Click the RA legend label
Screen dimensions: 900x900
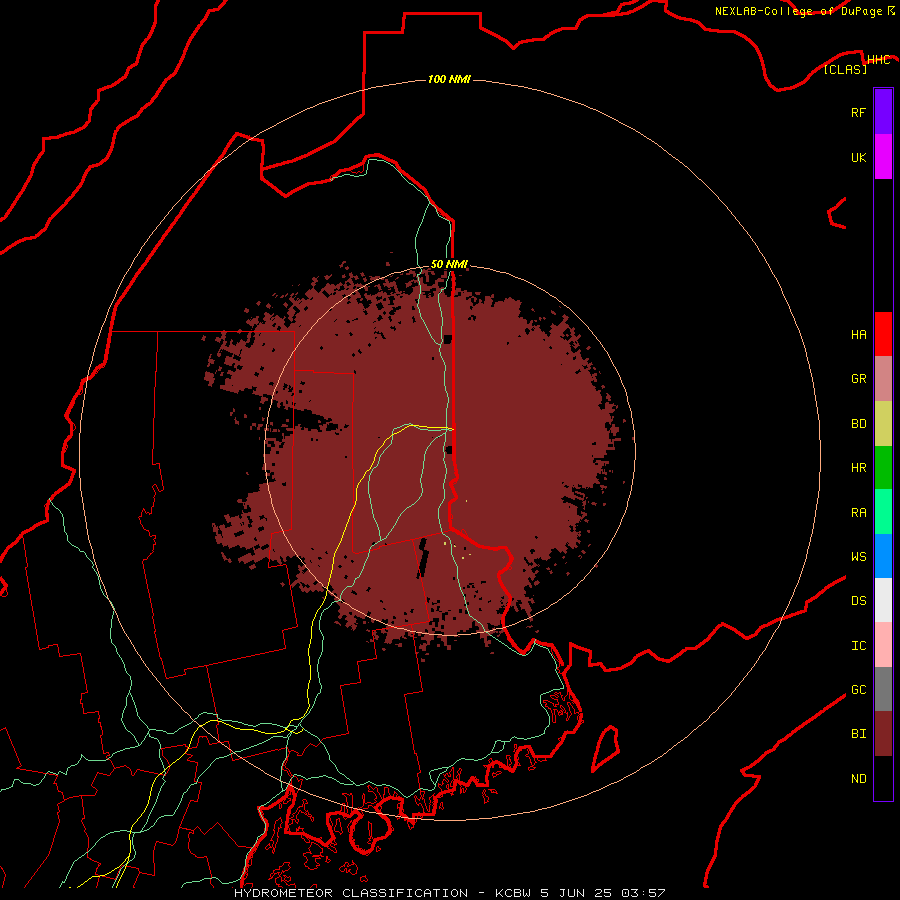click(x=858, y=513)
